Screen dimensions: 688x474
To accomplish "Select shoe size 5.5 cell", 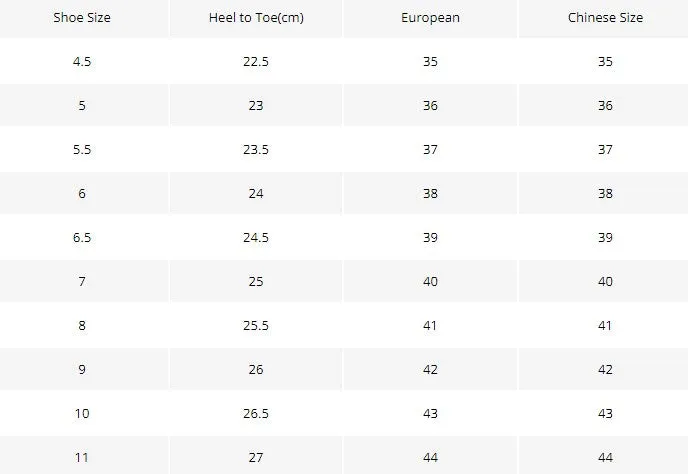I will (82, 150).
